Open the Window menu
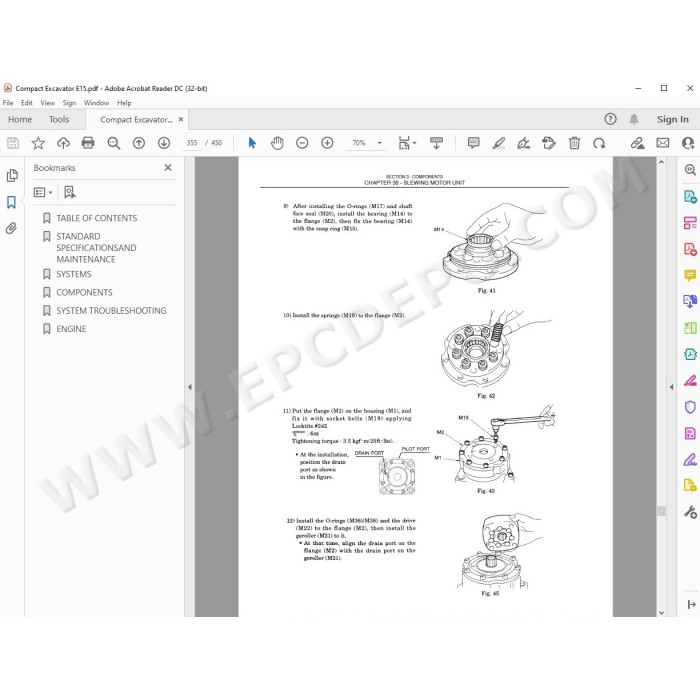The image size is (700, 700). pyautogui.click(x=96, y=103)
